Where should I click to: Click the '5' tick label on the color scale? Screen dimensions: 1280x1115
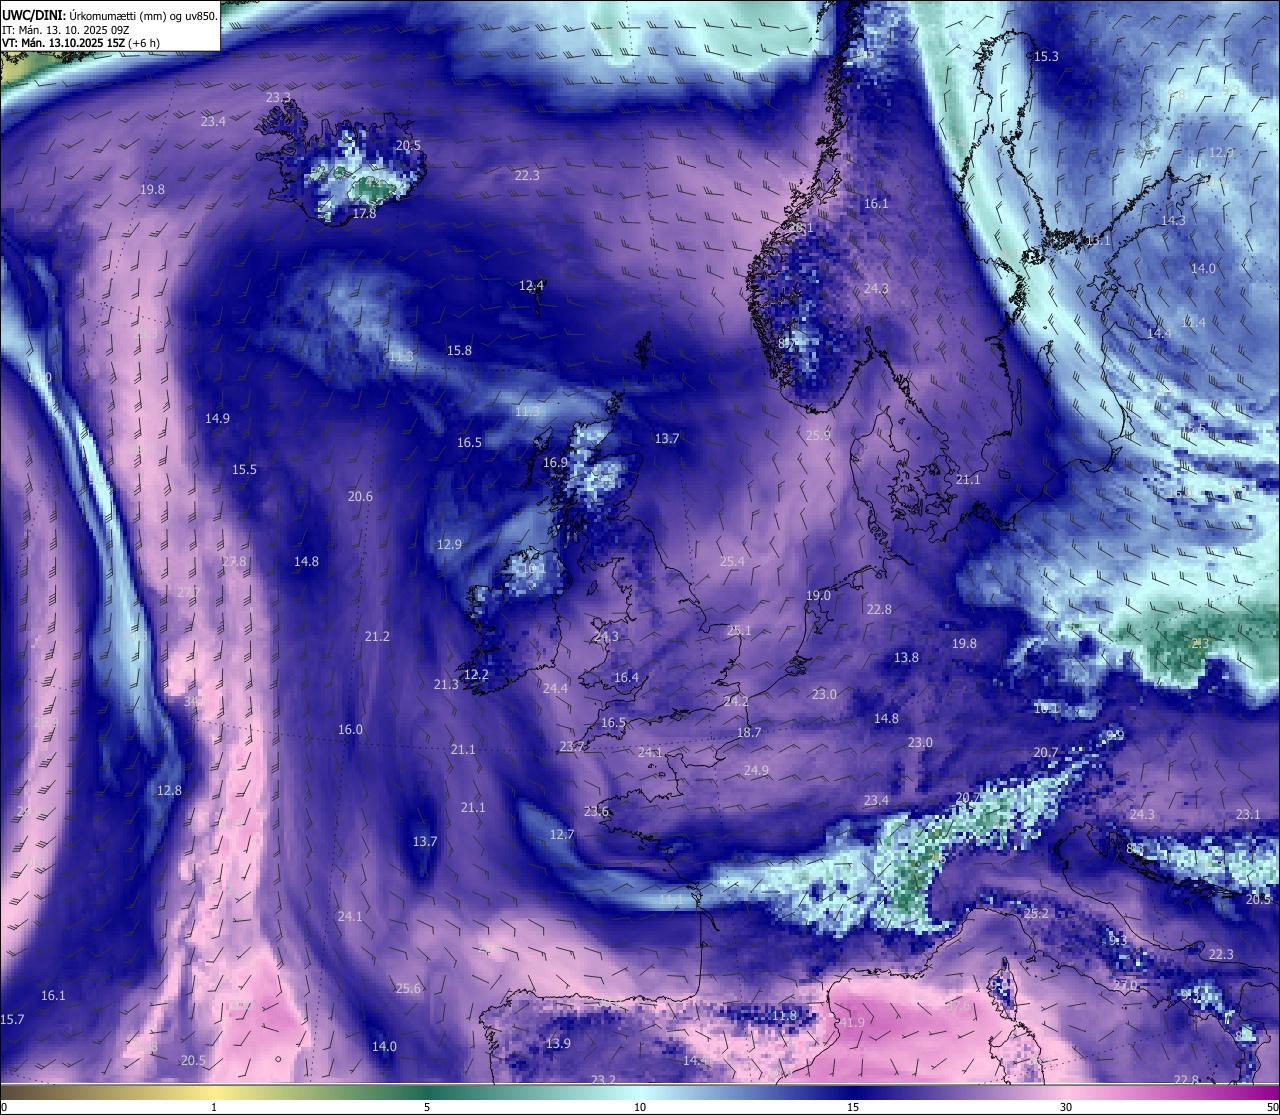coord(427,1106)
